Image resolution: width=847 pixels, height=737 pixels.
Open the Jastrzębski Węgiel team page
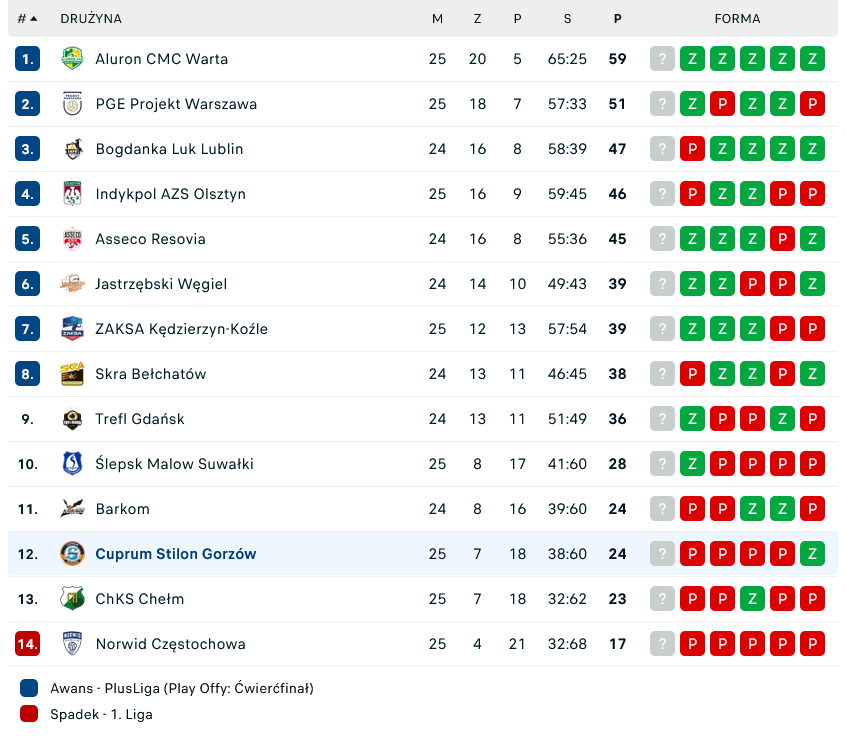click(161, 284)
